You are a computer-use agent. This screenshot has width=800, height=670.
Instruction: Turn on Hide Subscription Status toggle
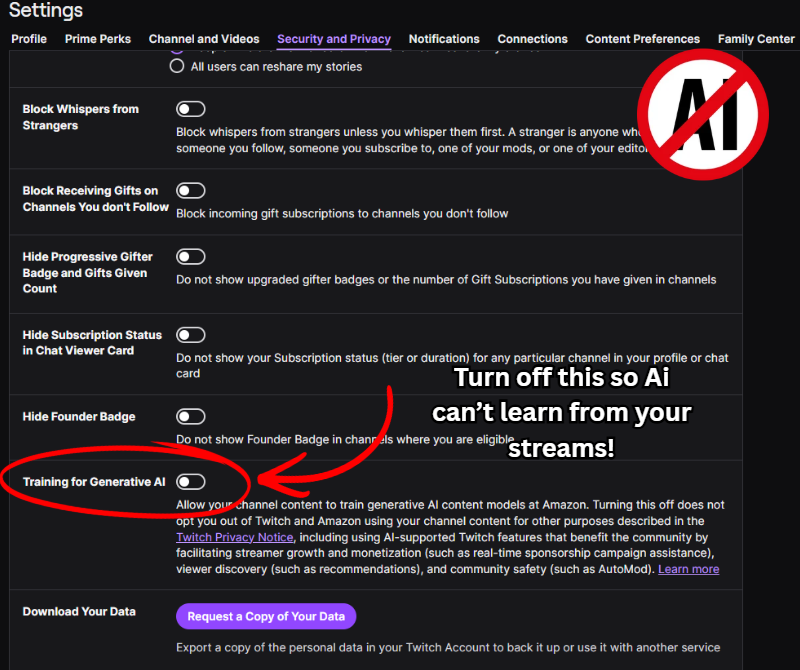[191, 335]
